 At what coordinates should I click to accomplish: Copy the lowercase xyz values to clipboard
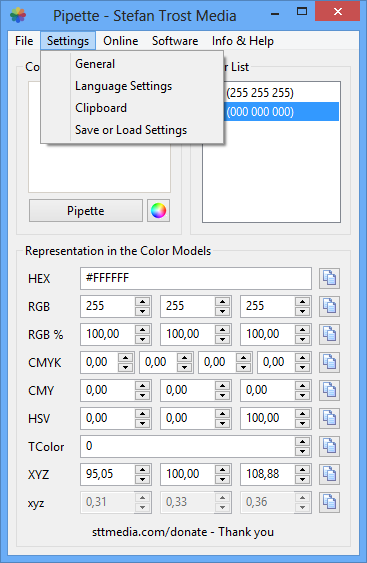pos(329,502)
